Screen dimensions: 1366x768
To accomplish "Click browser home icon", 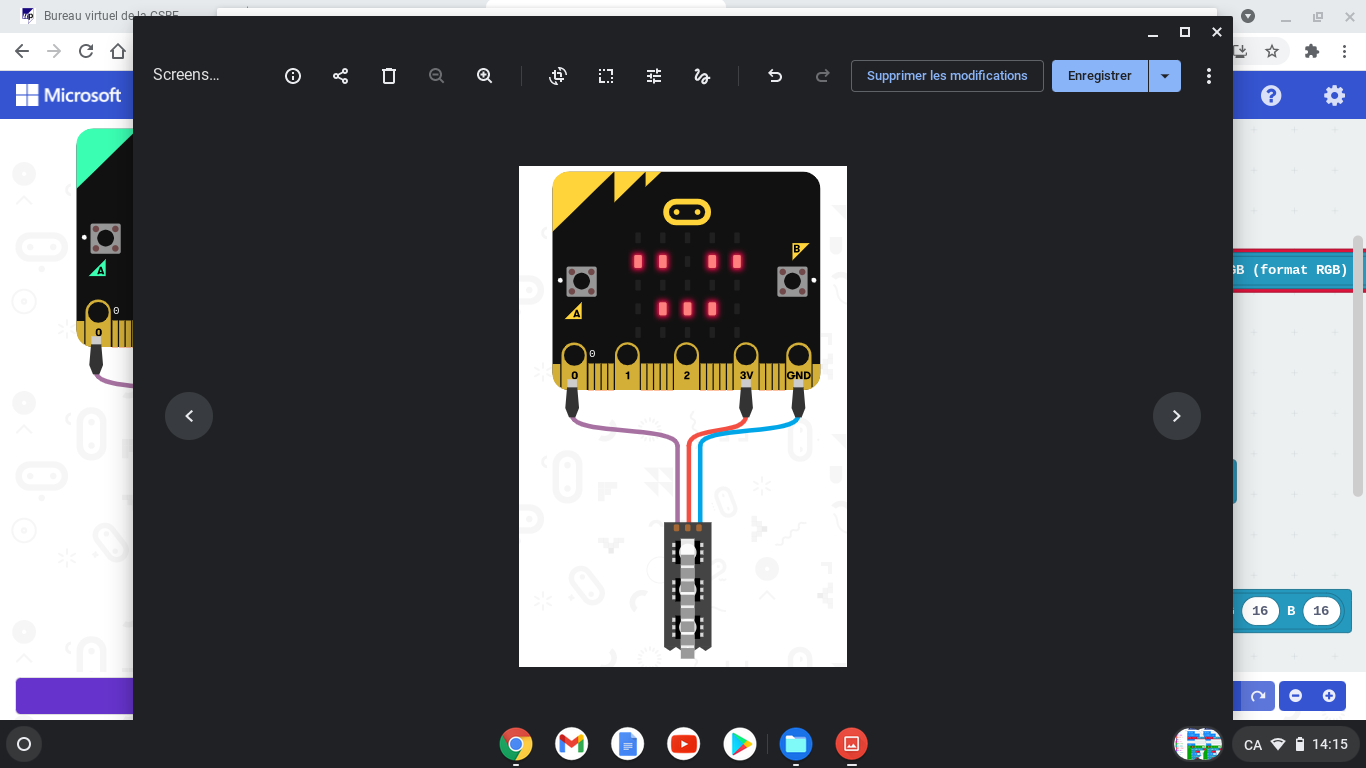I will [118, 51].
